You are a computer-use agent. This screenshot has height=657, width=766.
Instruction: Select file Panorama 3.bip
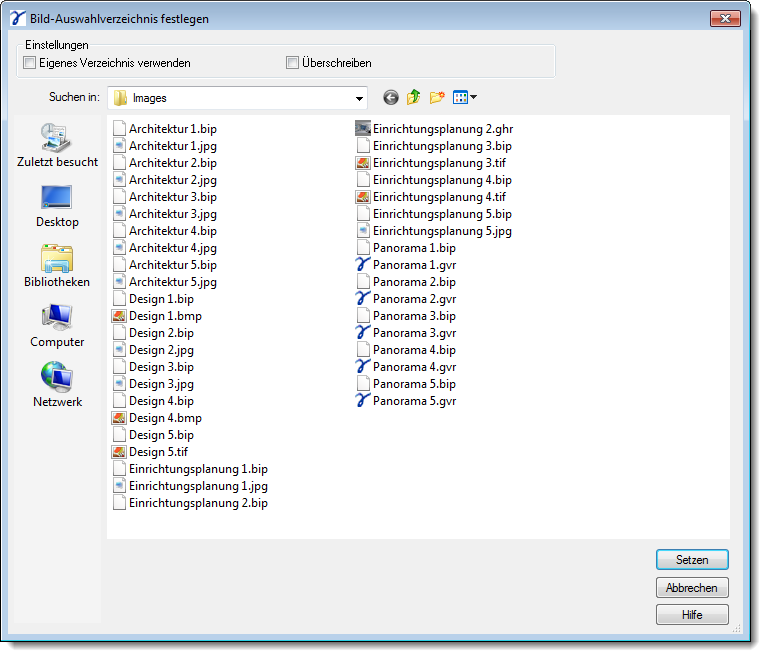[x=406, y=316]
